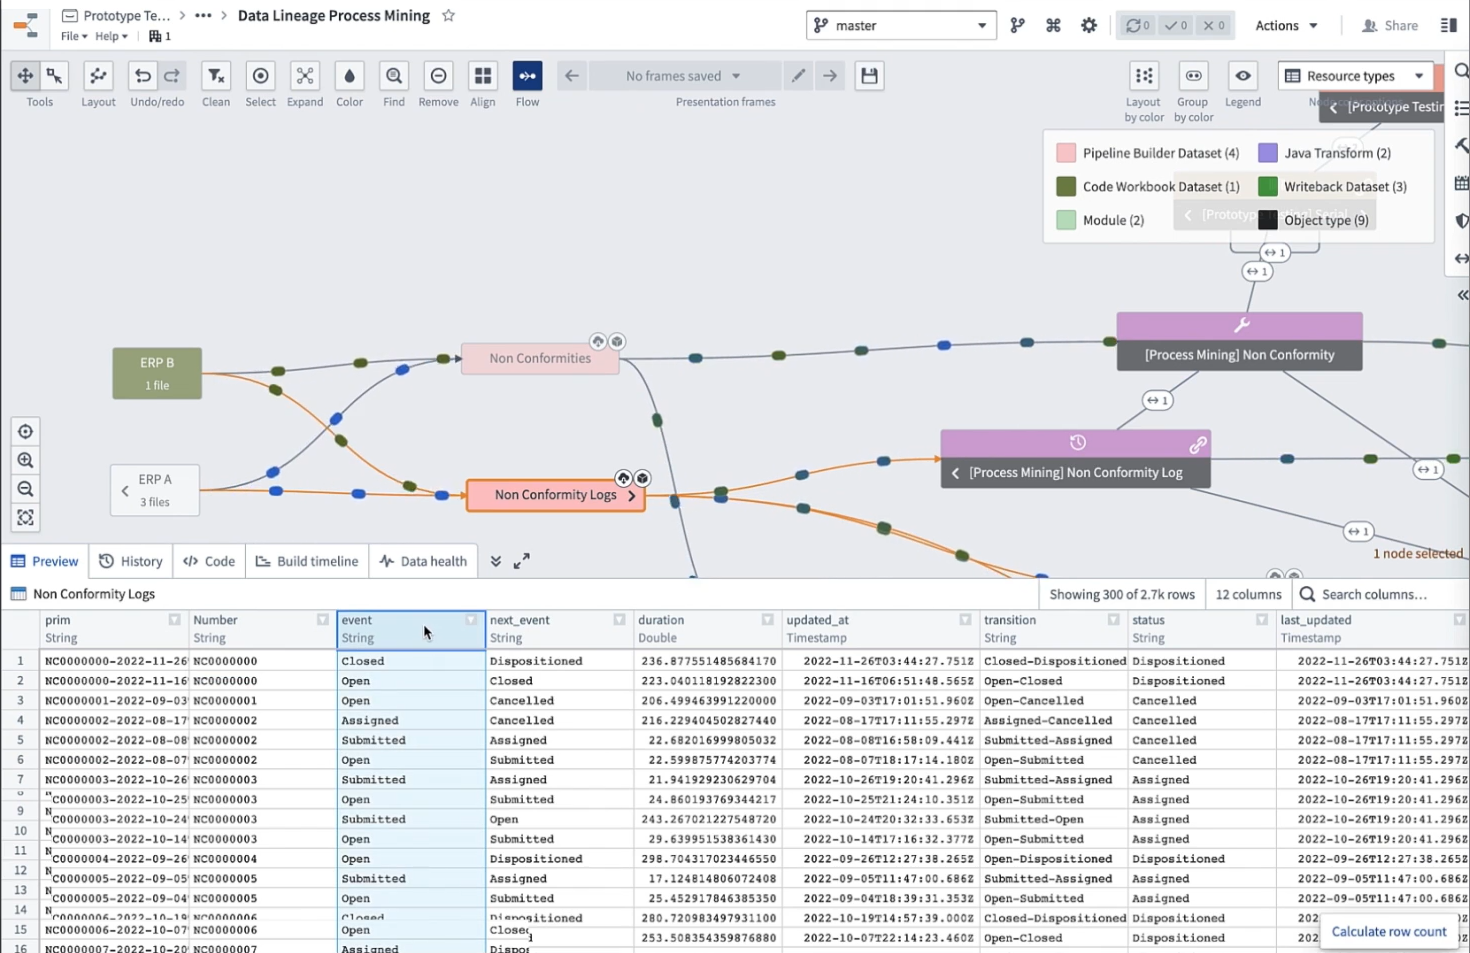Viewport: 1470px width, 953px height.
Task: Open filter dropdown on duration column
Action: pos(767,620)
